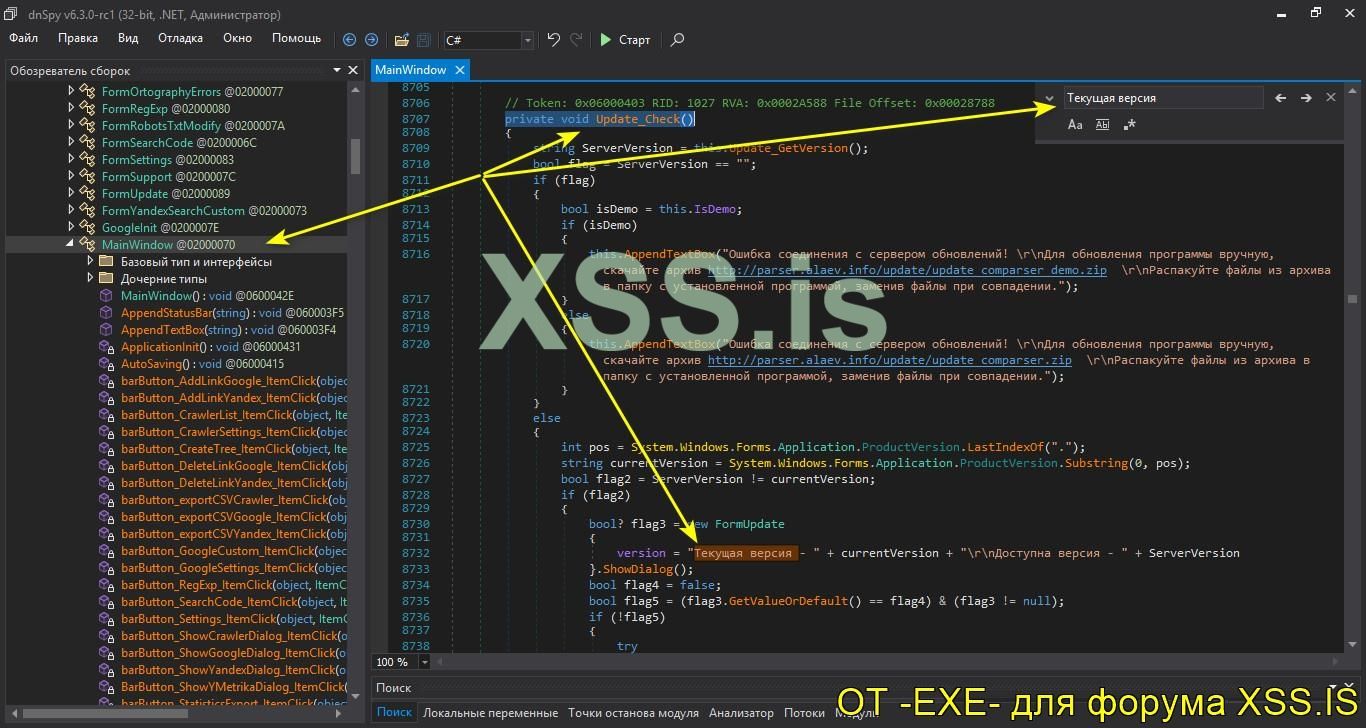Select barButton_CrawlerList_ItemClick method
This screenshot has height=728, width=1366.
coord(234,414)
